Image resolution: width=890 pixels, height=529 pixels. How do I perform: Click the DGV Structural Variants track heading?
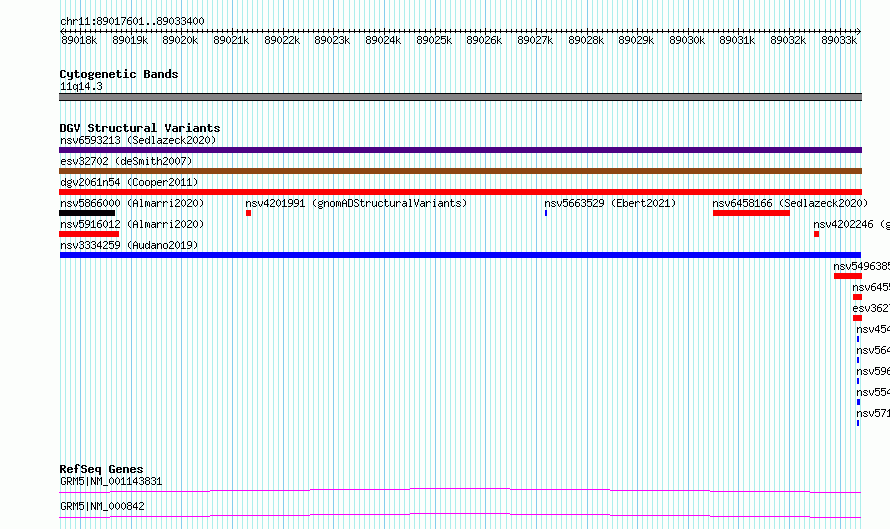click(140, 128)
